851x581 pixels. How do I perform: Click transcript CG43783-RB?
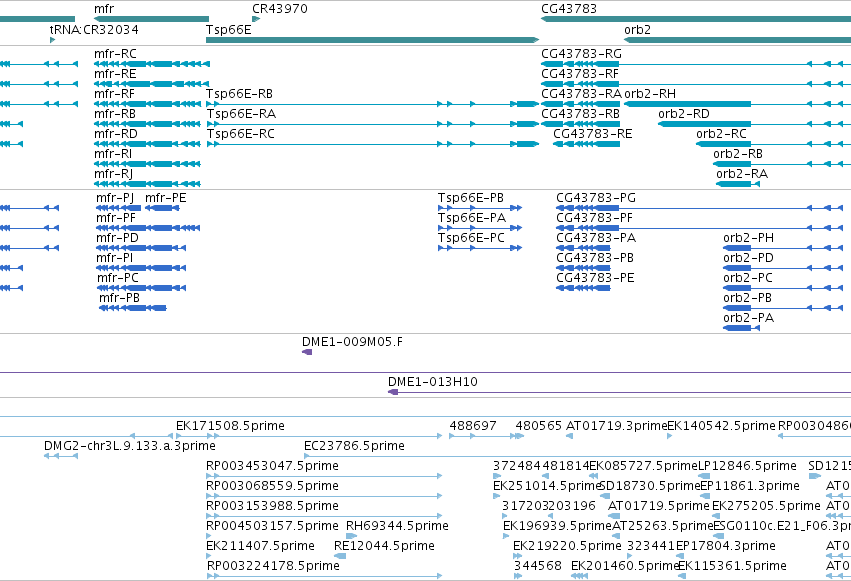pyautogui.click(x=580, y=124)
